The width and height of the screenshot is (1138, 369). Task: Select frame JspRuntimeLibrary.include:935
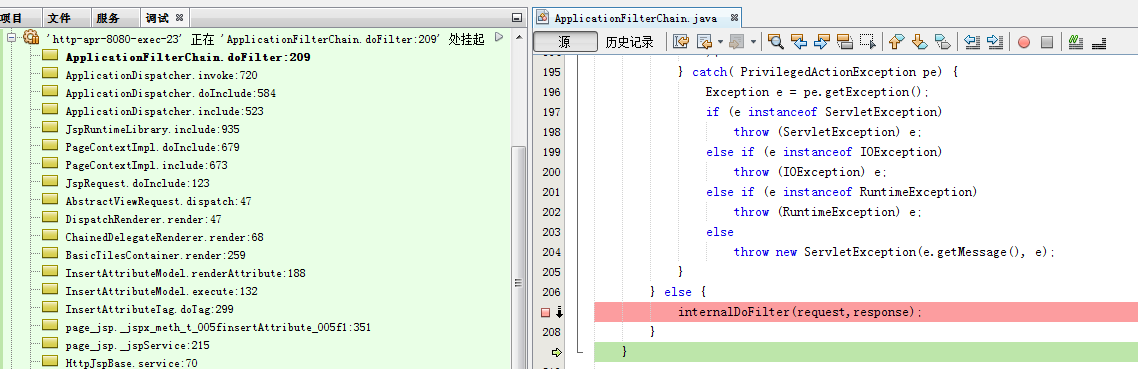point(152,129)
